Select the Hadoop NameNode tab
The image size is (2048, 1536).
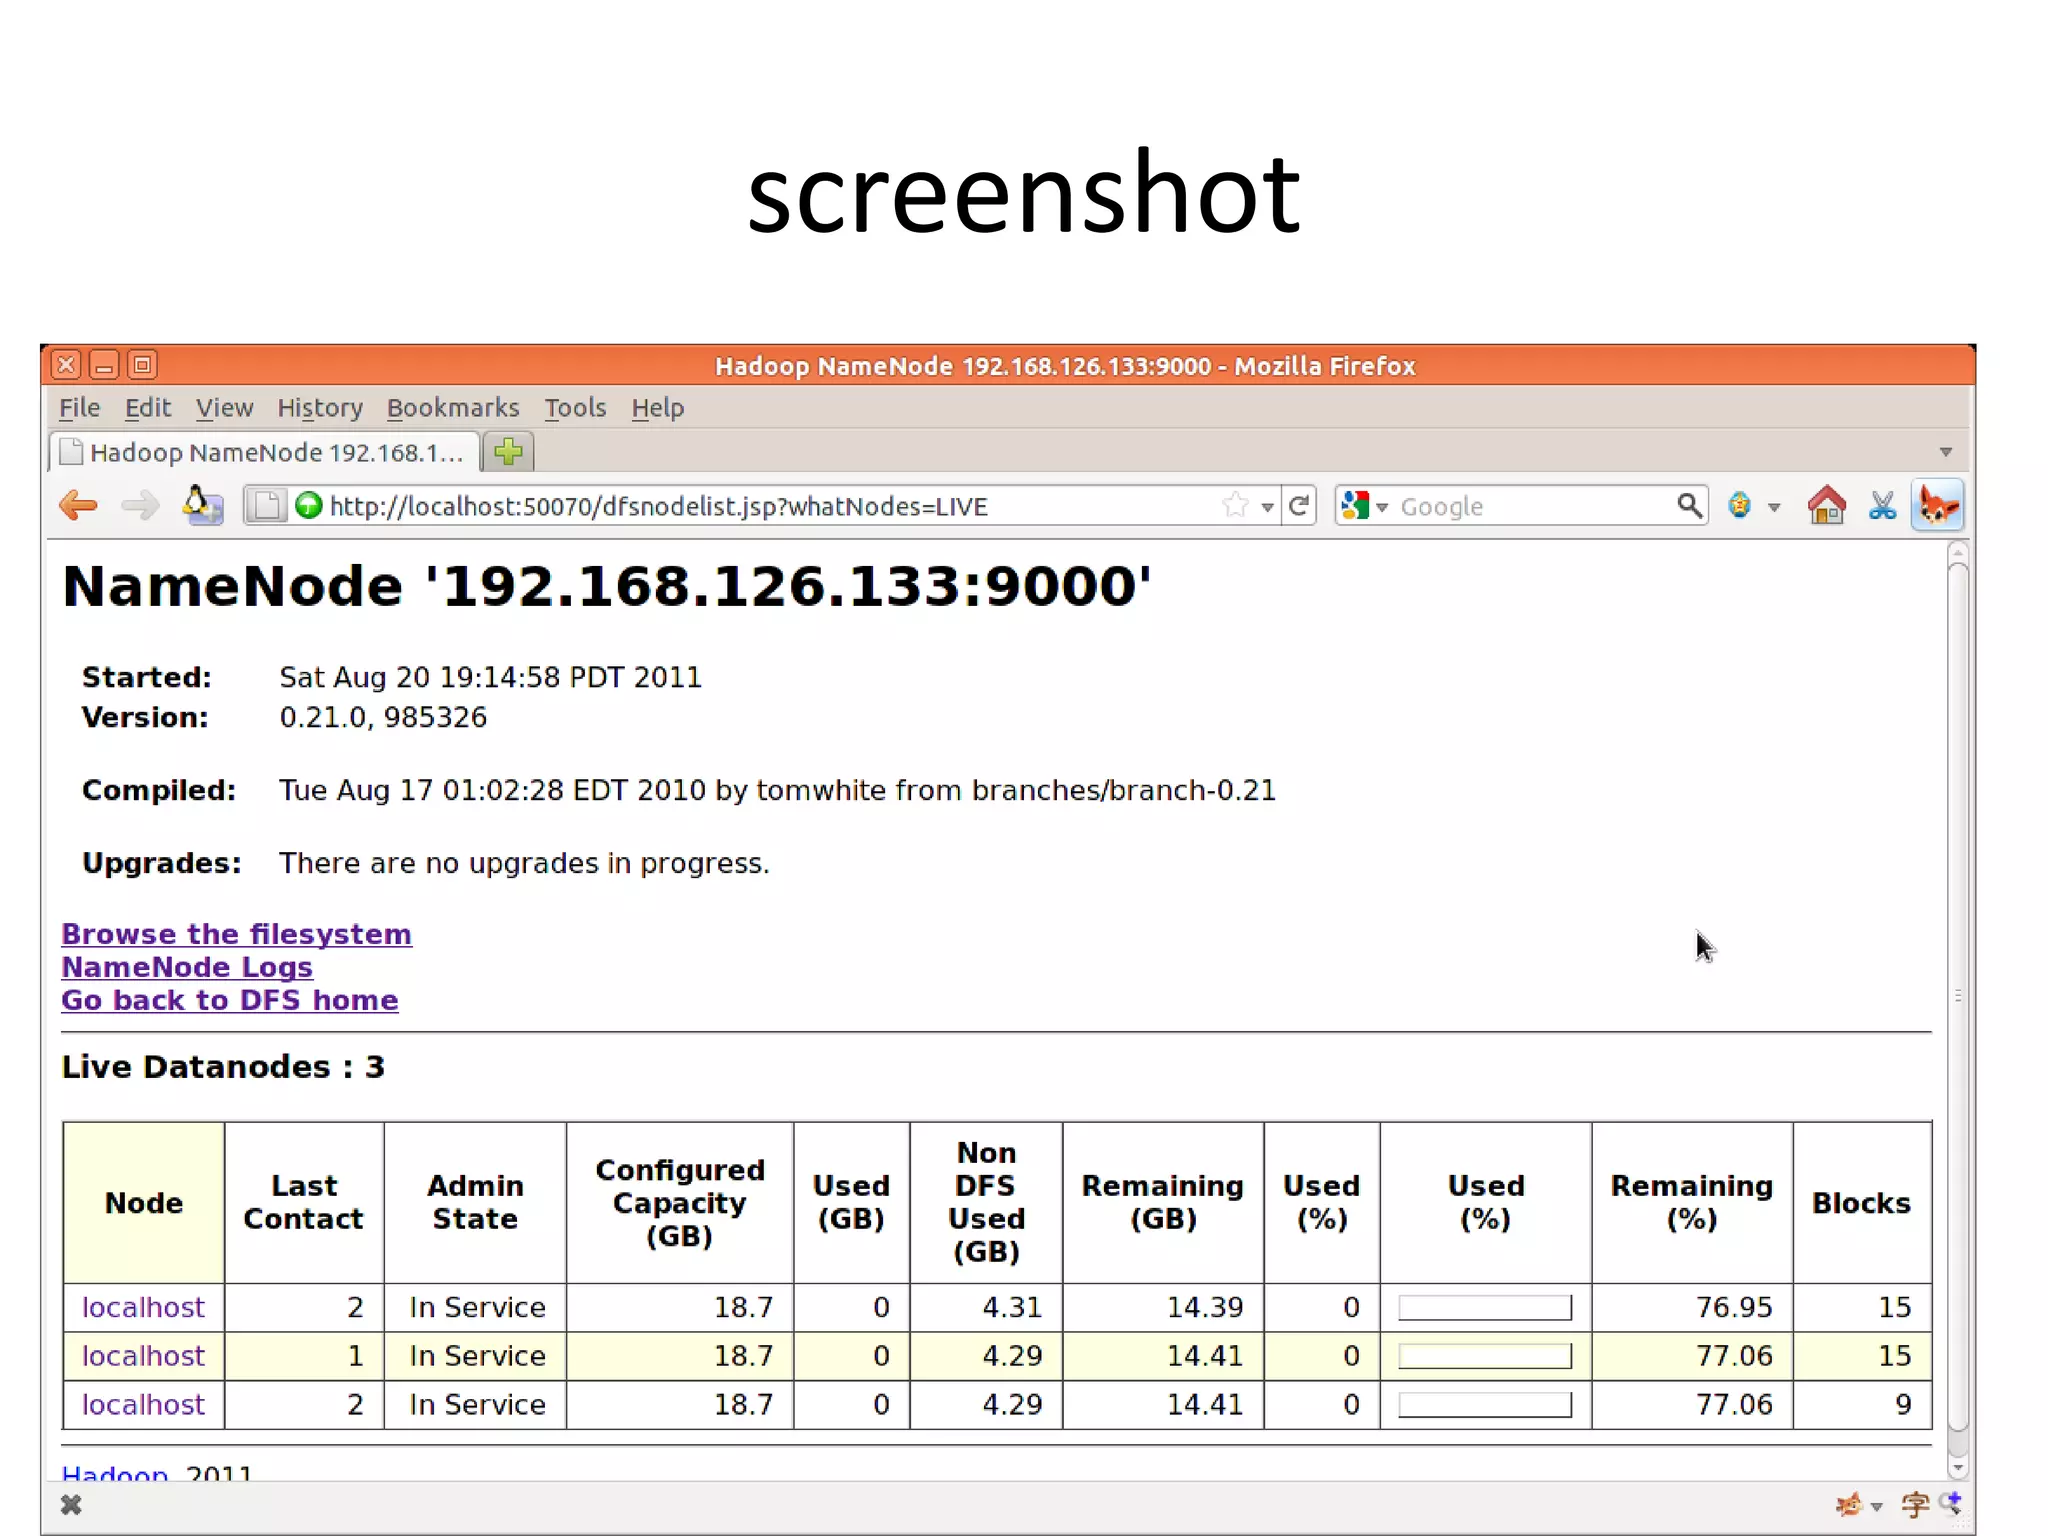(264, 452)
